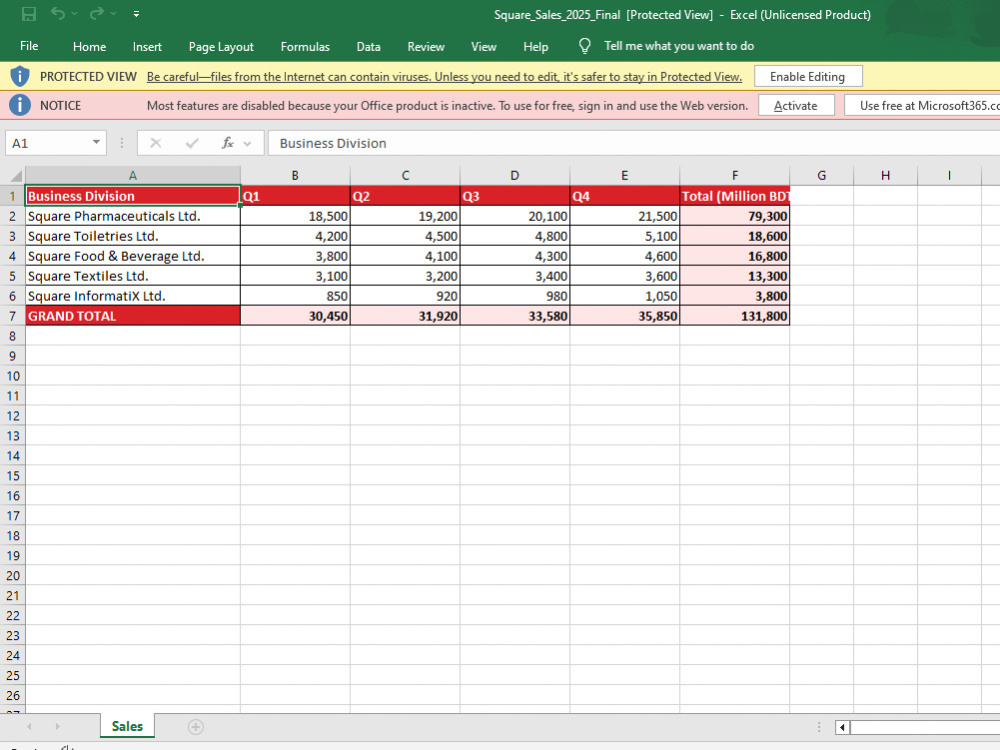
Task: Open the Undo history dropdown arrow
Action: pos(75,14)
